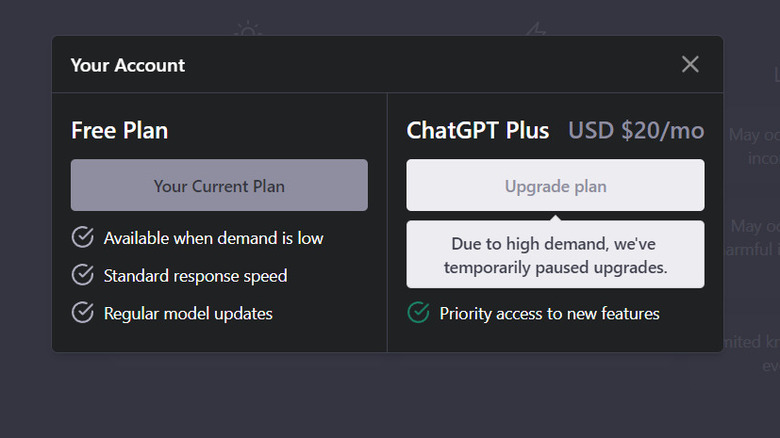The width and height of the screenshot is (780, 438).
Task: Select the Free Plan heading
Action: click(120, 131)
